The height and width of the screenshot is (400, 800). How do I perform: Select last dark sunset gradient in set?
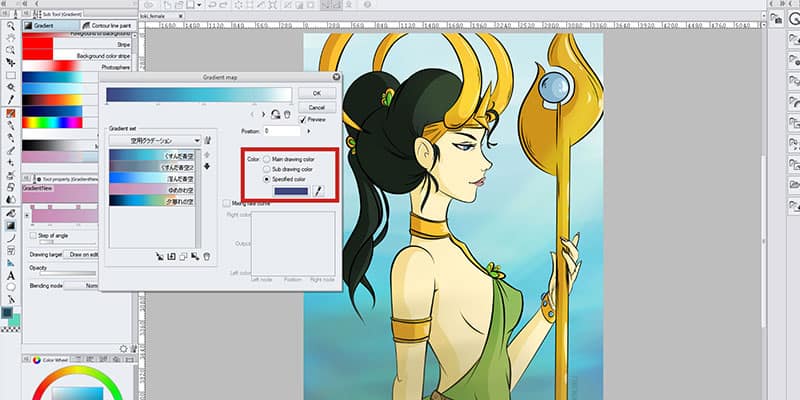pyautogui.click(x=152, y=201)
